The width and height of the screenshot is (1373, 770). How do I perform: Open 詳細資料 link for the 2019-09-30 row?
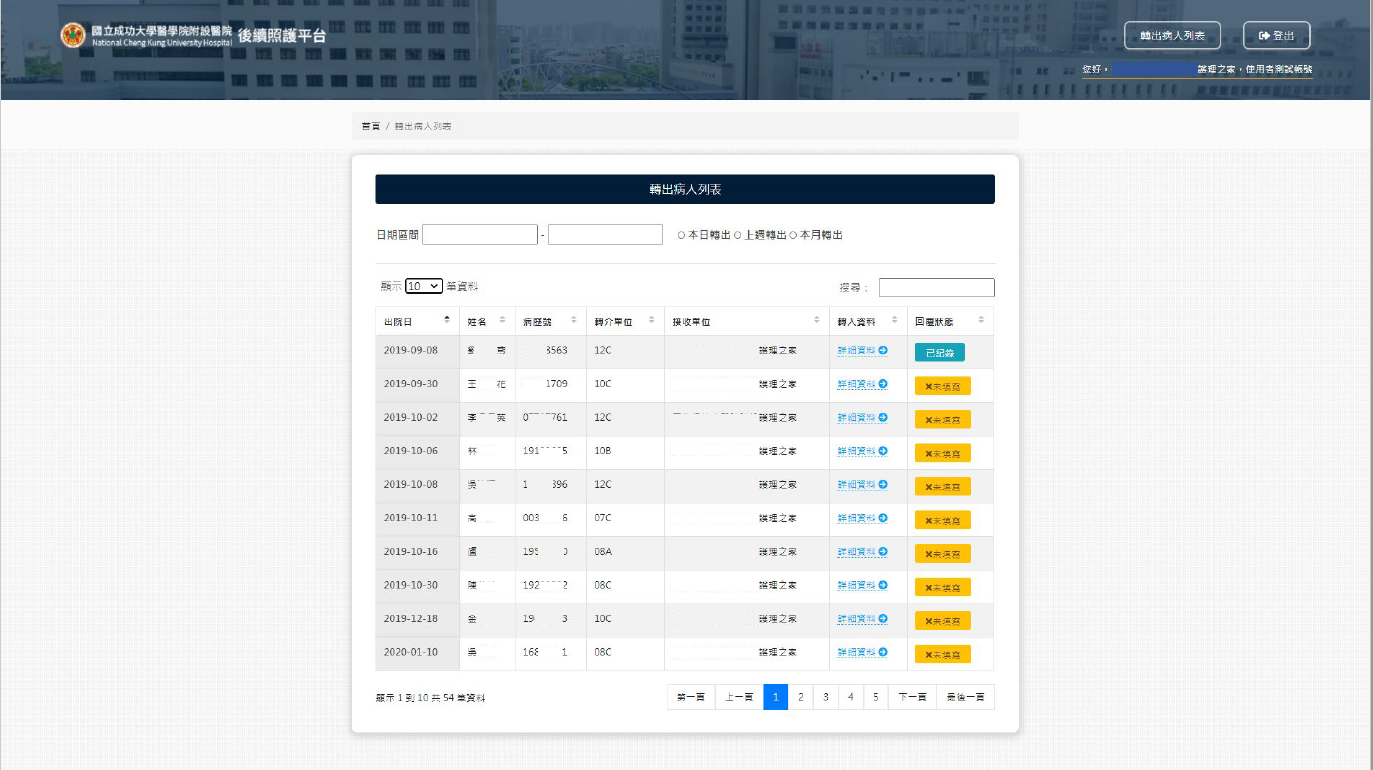[862, 384]
